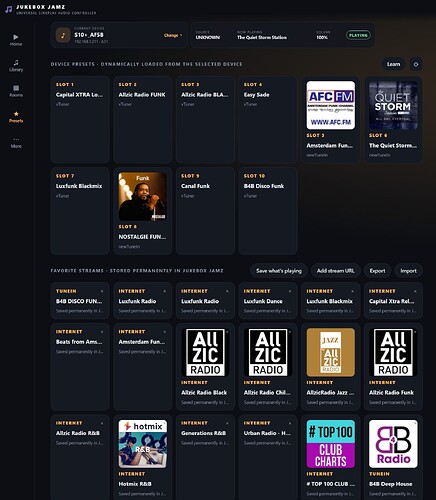Remove the Beats from Ams favorite
This screenshot has height=500, width=436.
pos(102,332)
